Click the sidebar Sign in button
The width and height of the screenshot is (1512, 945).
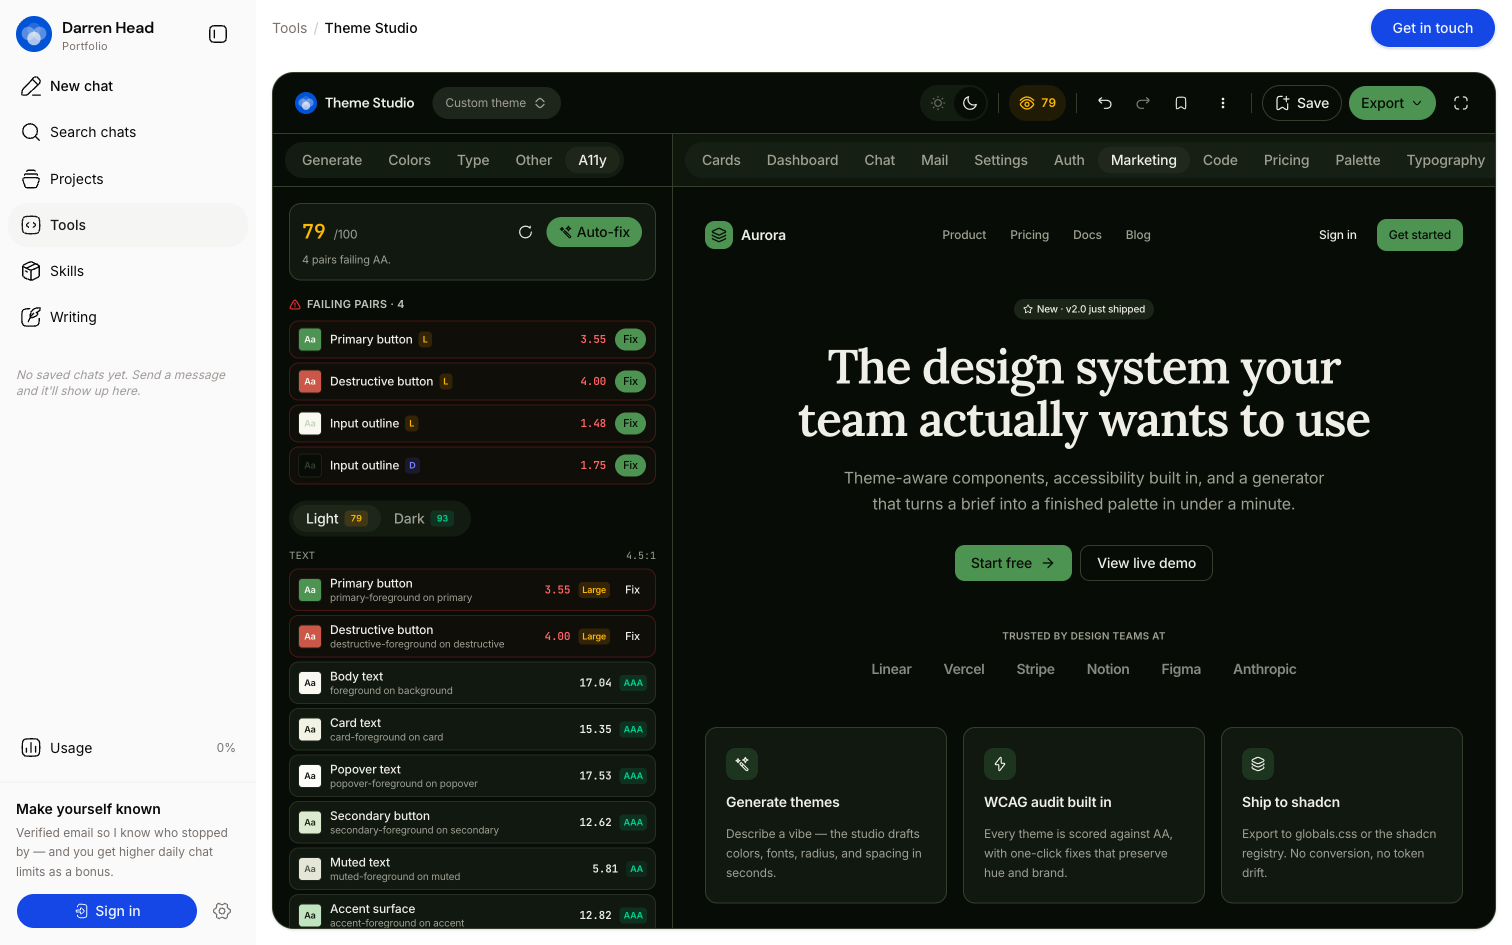pos(107,911)
